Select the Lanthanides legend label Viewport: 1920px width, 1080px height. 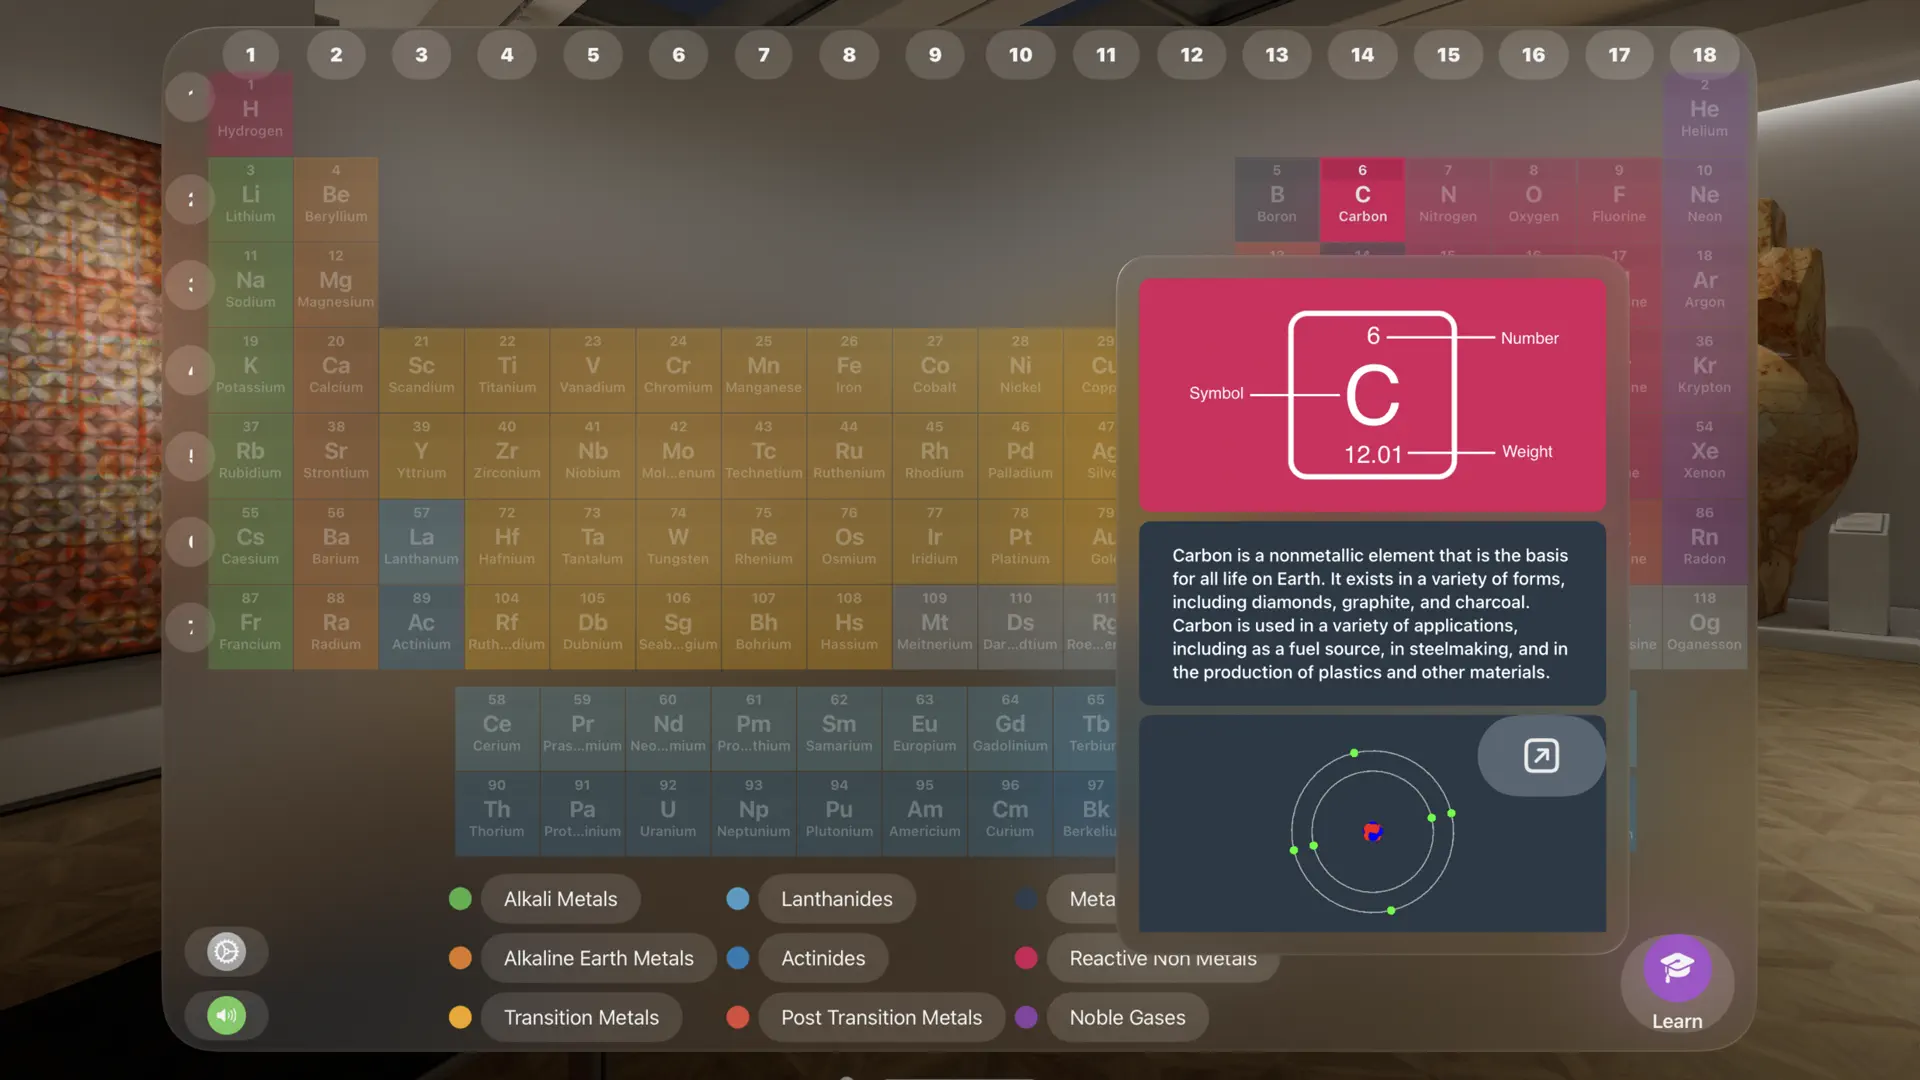(x=837, y=898)
